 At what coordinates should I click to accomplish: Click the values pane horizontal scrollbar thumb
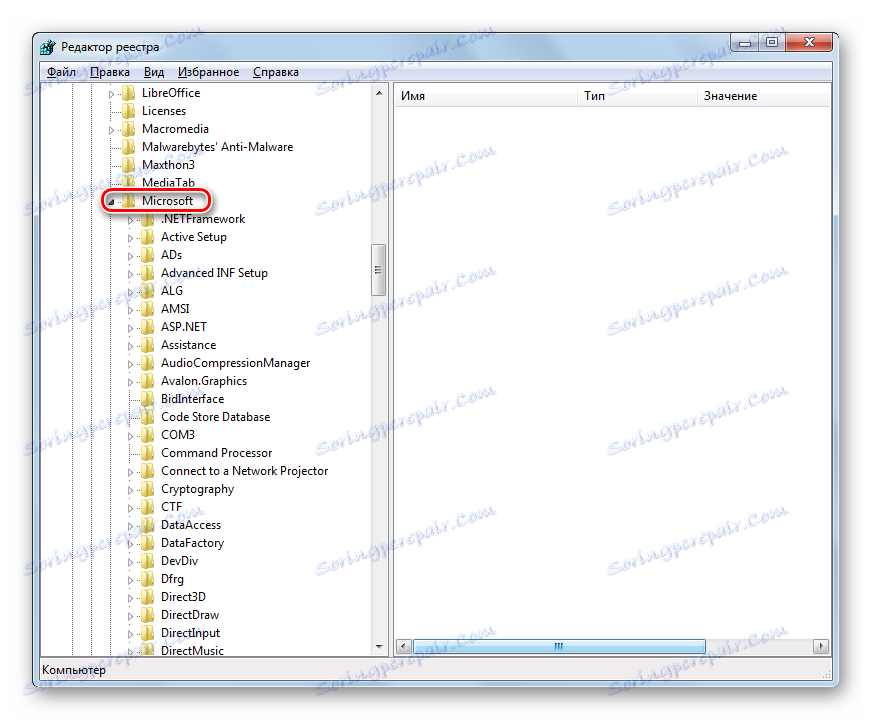coord(559,646)
